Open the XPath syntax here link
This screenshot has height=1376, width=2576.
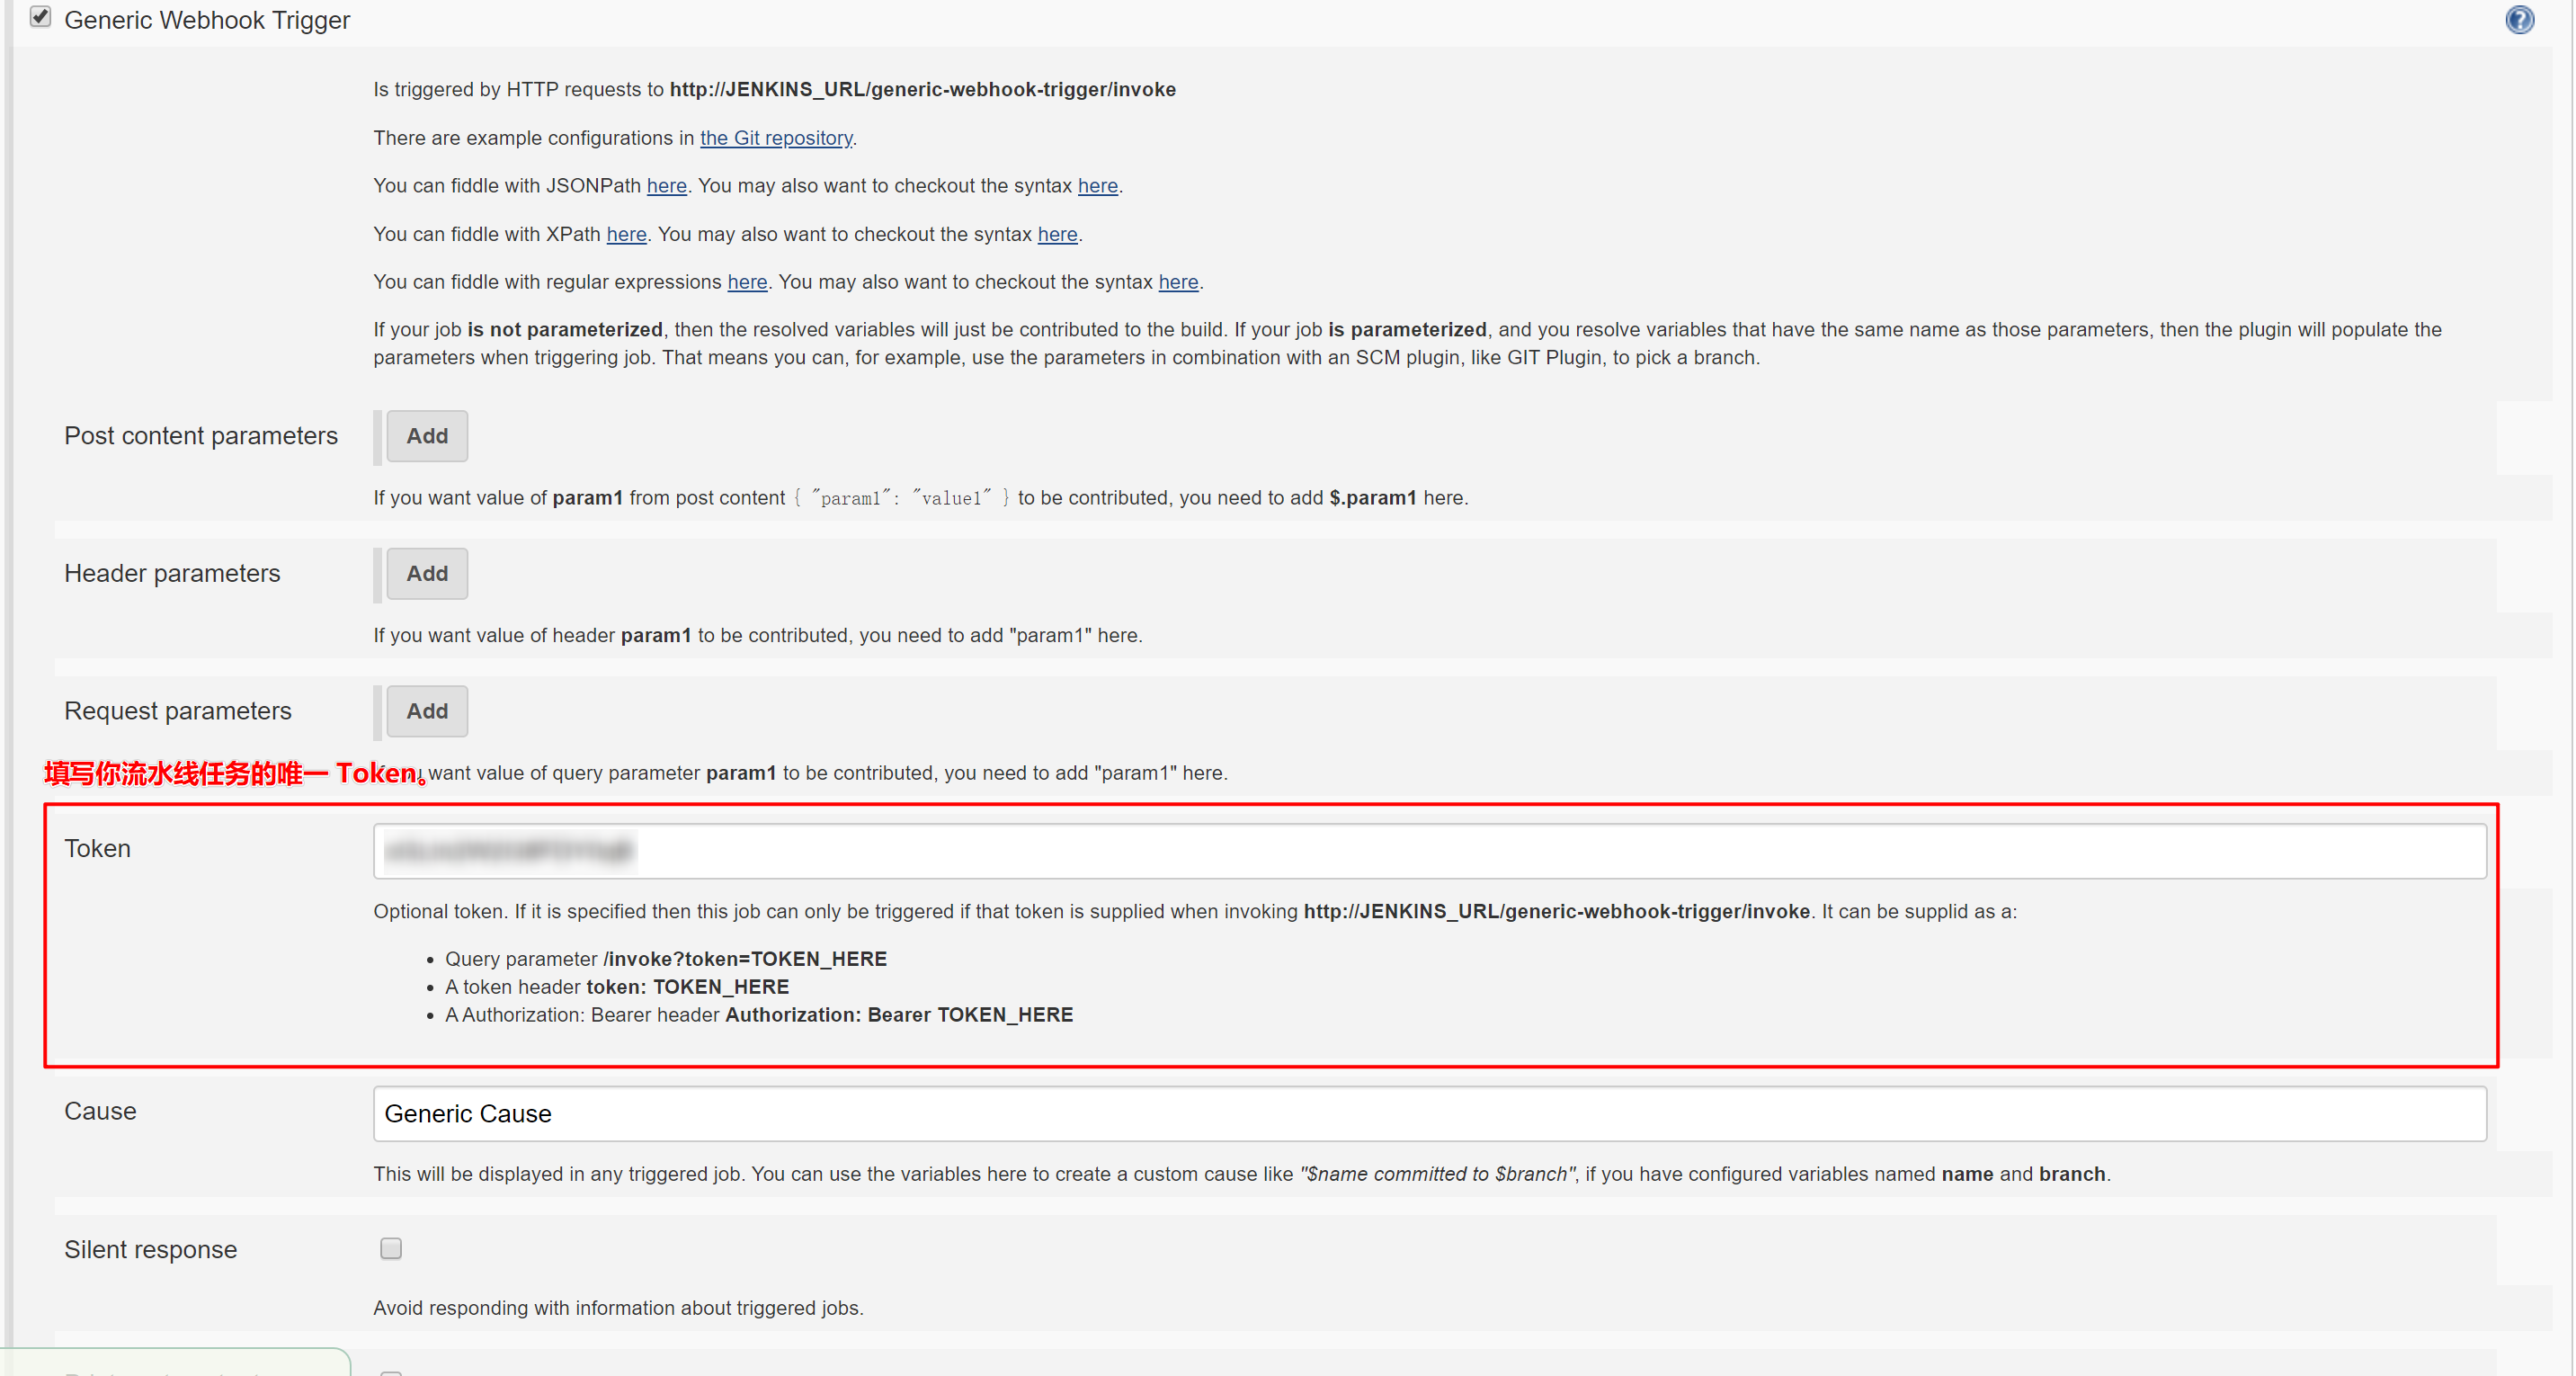1058,234
